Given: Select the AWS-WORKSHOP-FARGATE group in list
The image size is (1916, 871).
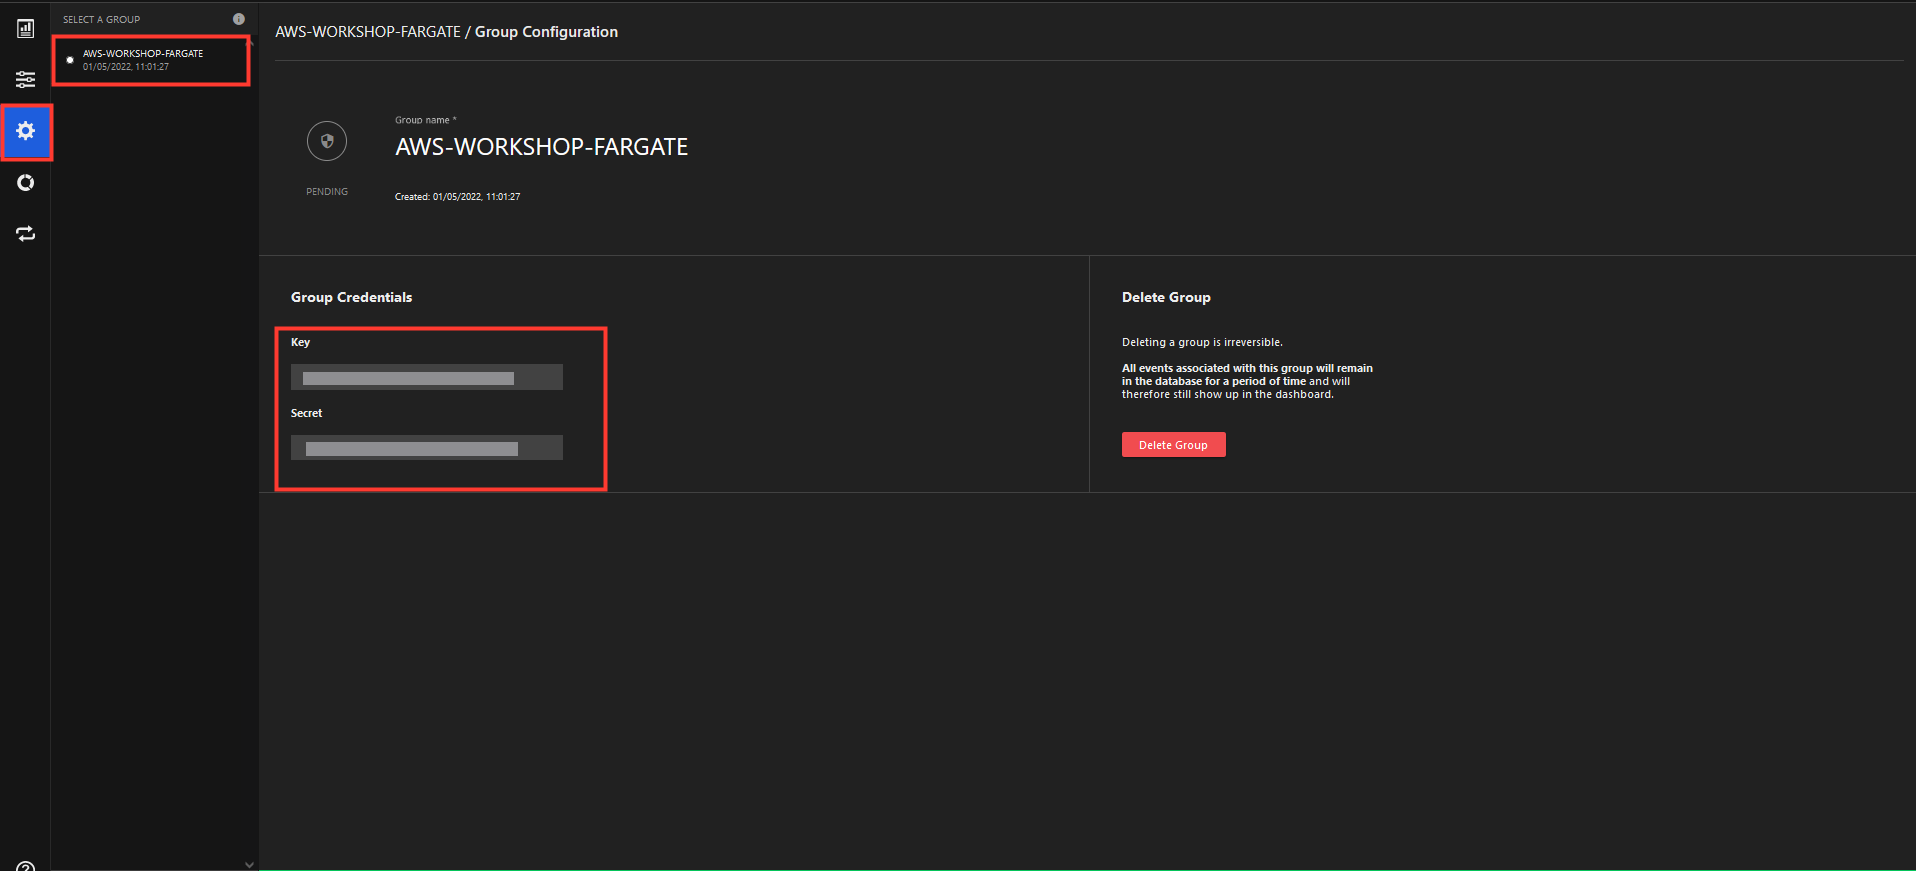Looking at the screenshot, I should click(151, 60).
